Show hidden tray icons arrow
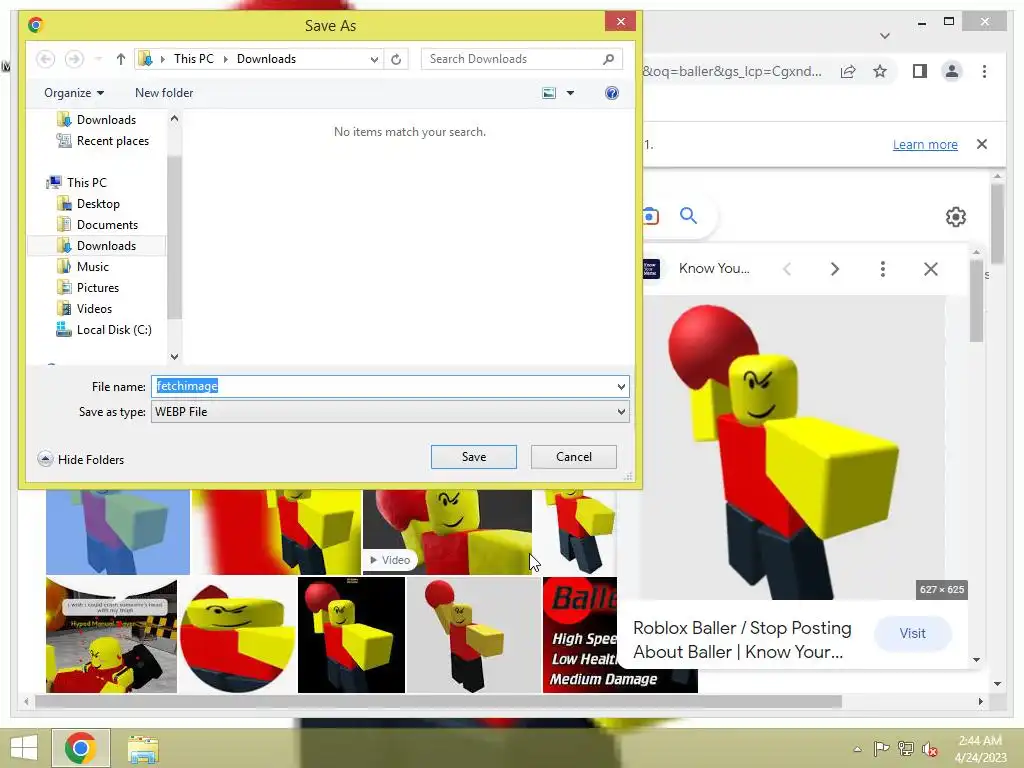Screen dimensions: 1024x768 point(857,748)
